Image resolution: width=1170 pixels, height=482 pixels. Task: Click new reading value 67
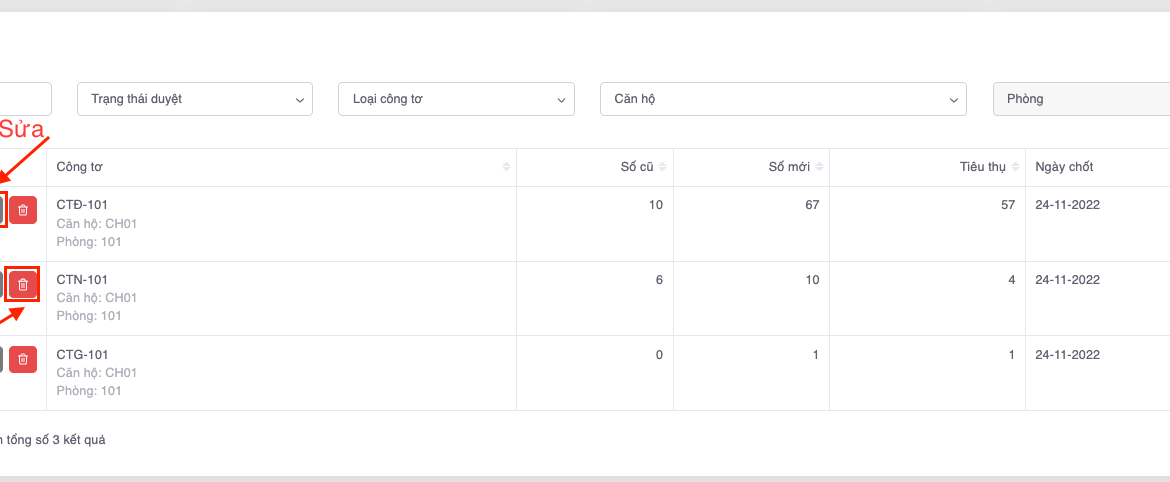click(x=811, y=205)
